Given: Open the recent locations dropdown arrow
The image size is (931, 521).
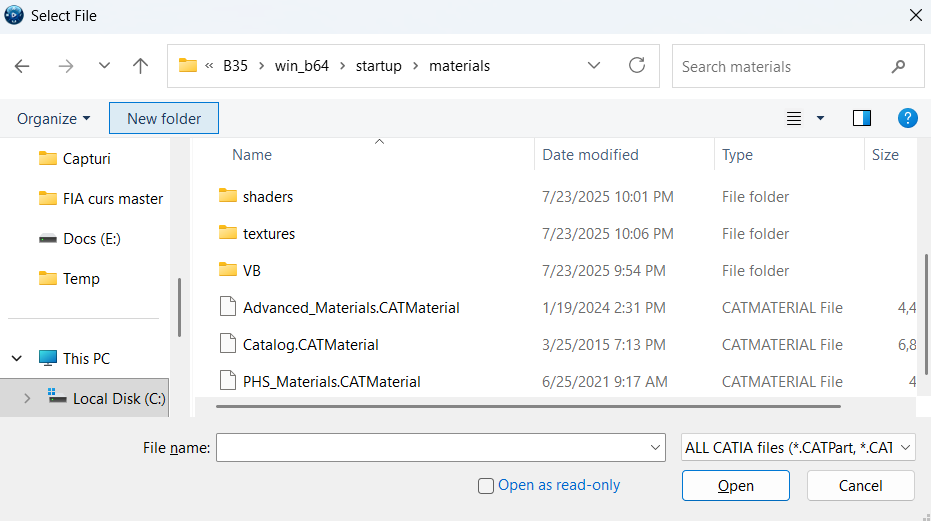Looking at the screenshot, I should point(105,66).
